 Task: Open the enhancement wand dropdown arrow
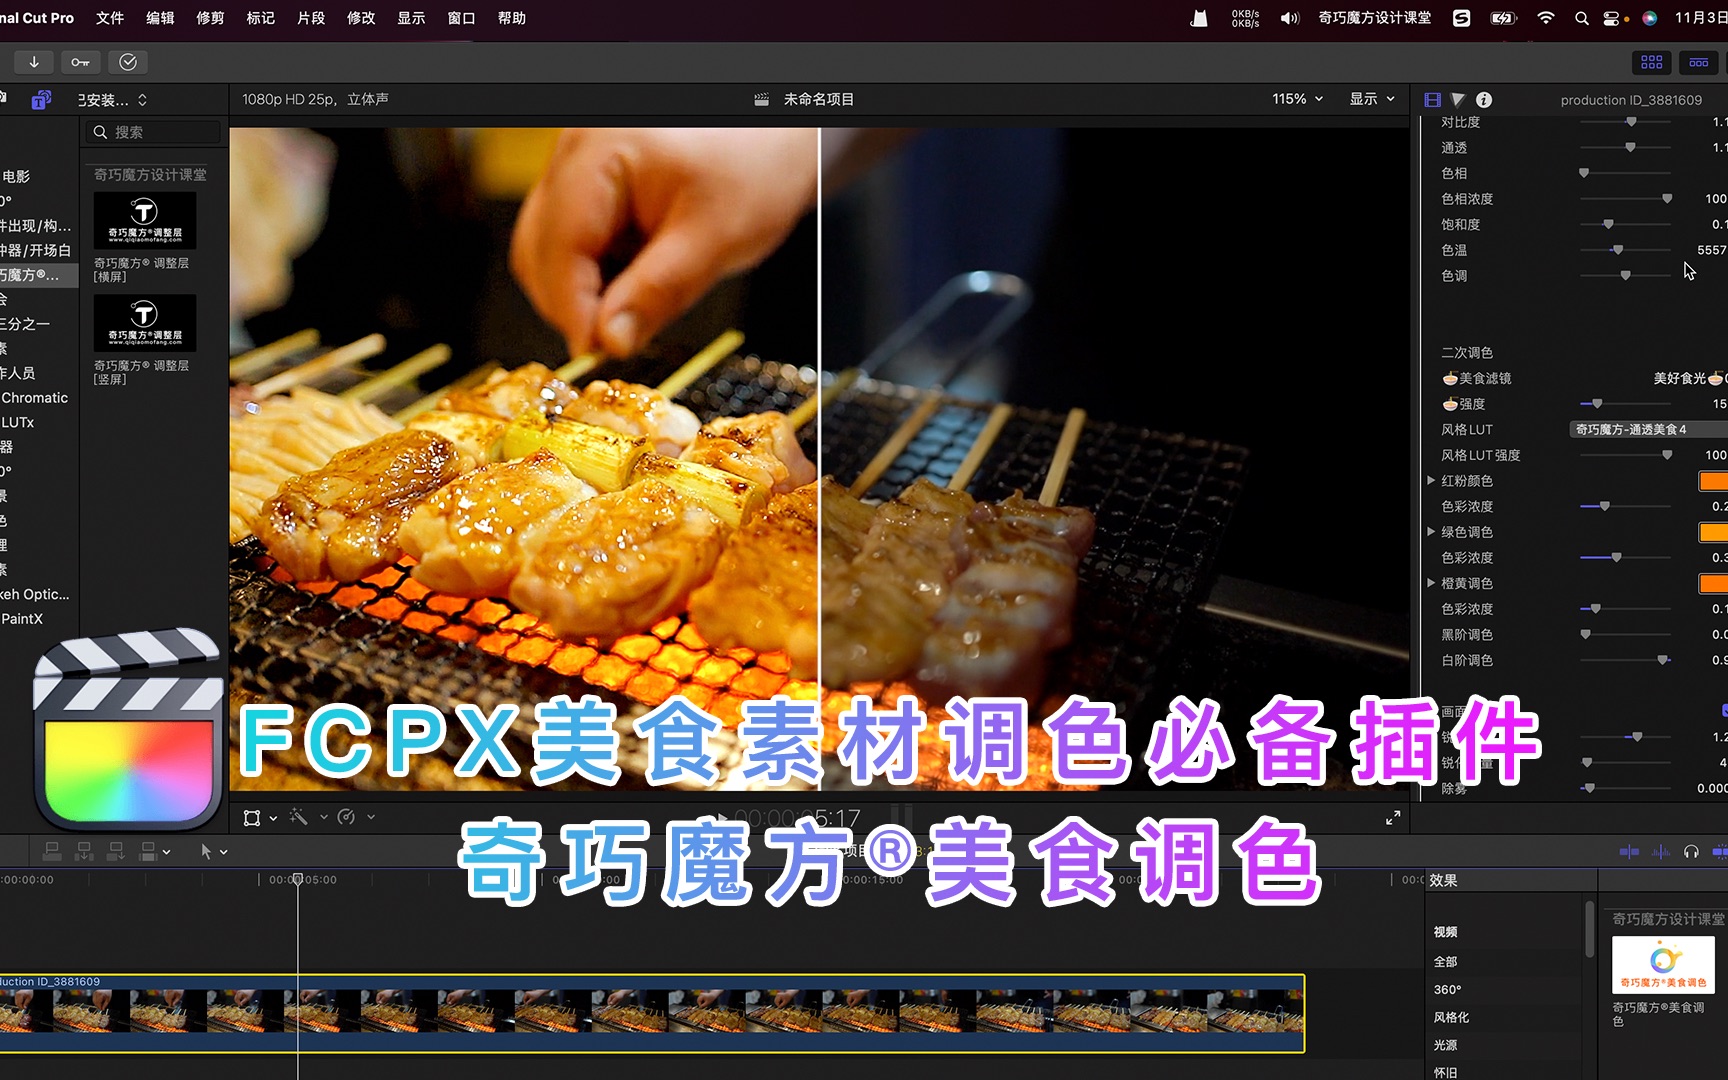[x=324, y=817]
